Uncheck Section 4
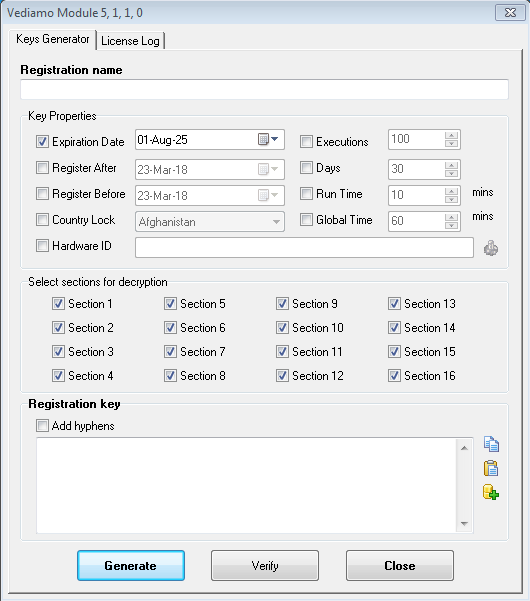 point(58,376)
